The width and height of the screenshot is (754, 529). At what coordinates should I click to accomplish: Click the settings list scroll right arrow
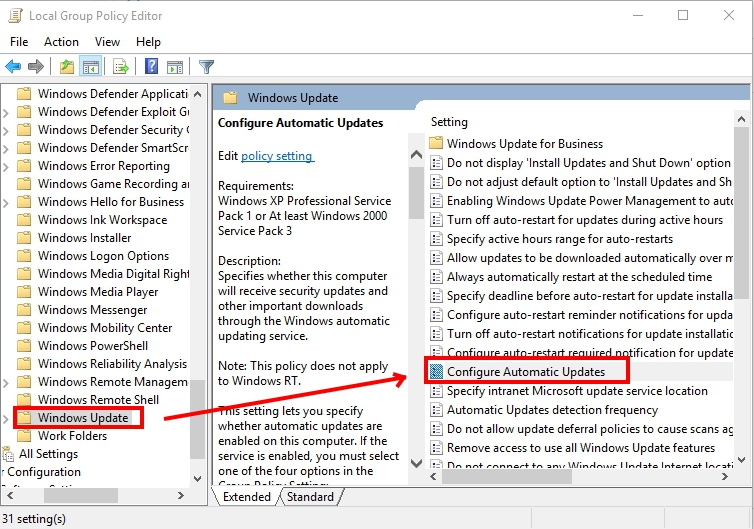pos(725,477)
